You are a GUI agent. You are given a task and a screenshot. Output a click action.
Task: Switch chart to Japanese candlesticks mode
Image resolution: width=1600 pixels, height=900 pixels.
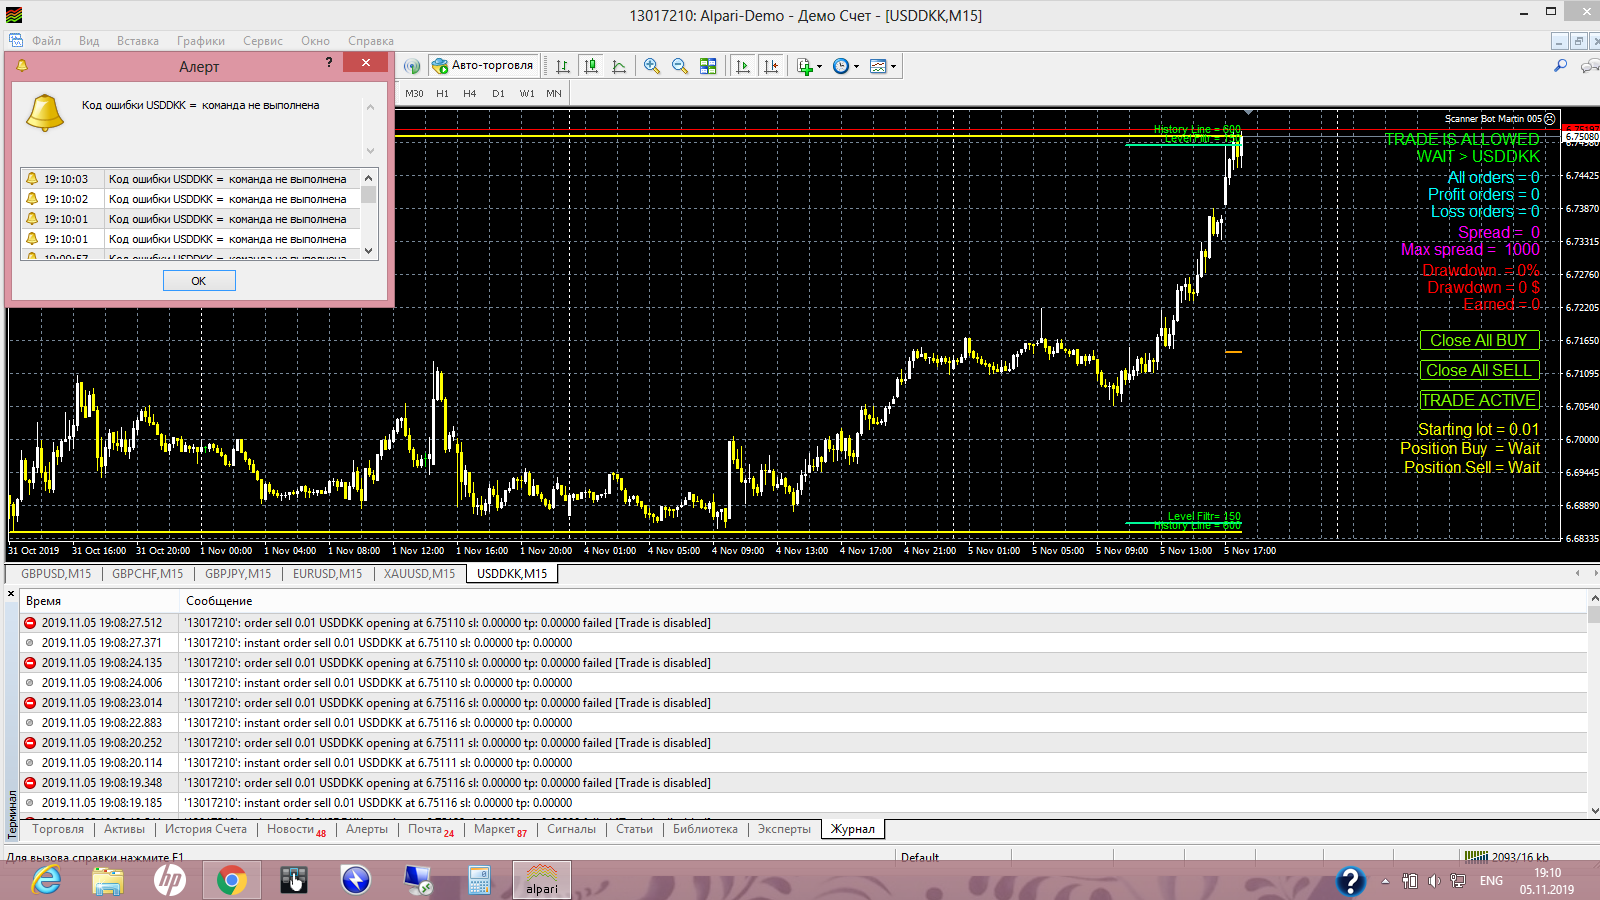coord(591,66)
